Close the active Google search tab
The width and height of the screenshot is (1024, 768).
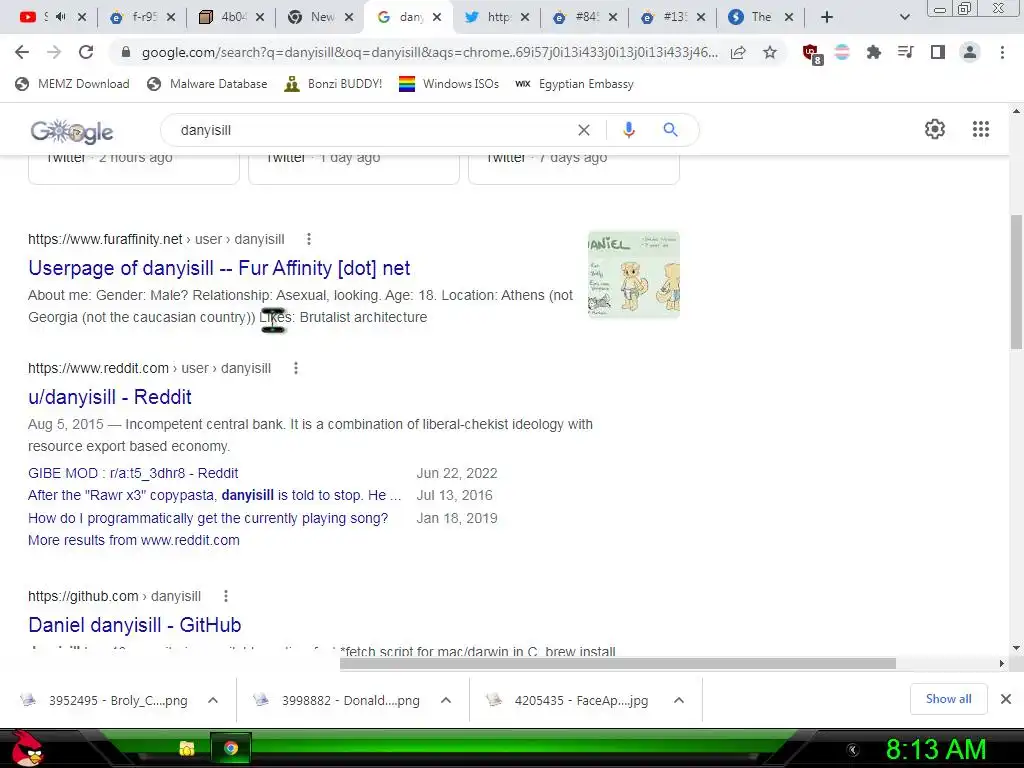[437, 18]
